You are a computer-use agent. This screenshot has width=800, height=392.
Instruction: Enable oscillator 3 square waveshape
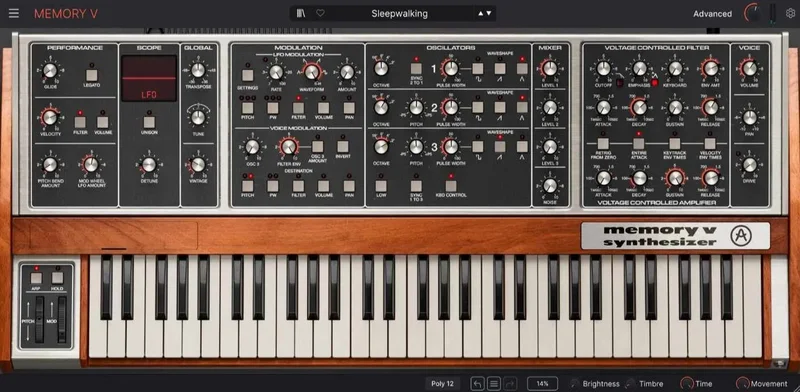(x=478, y=146)
